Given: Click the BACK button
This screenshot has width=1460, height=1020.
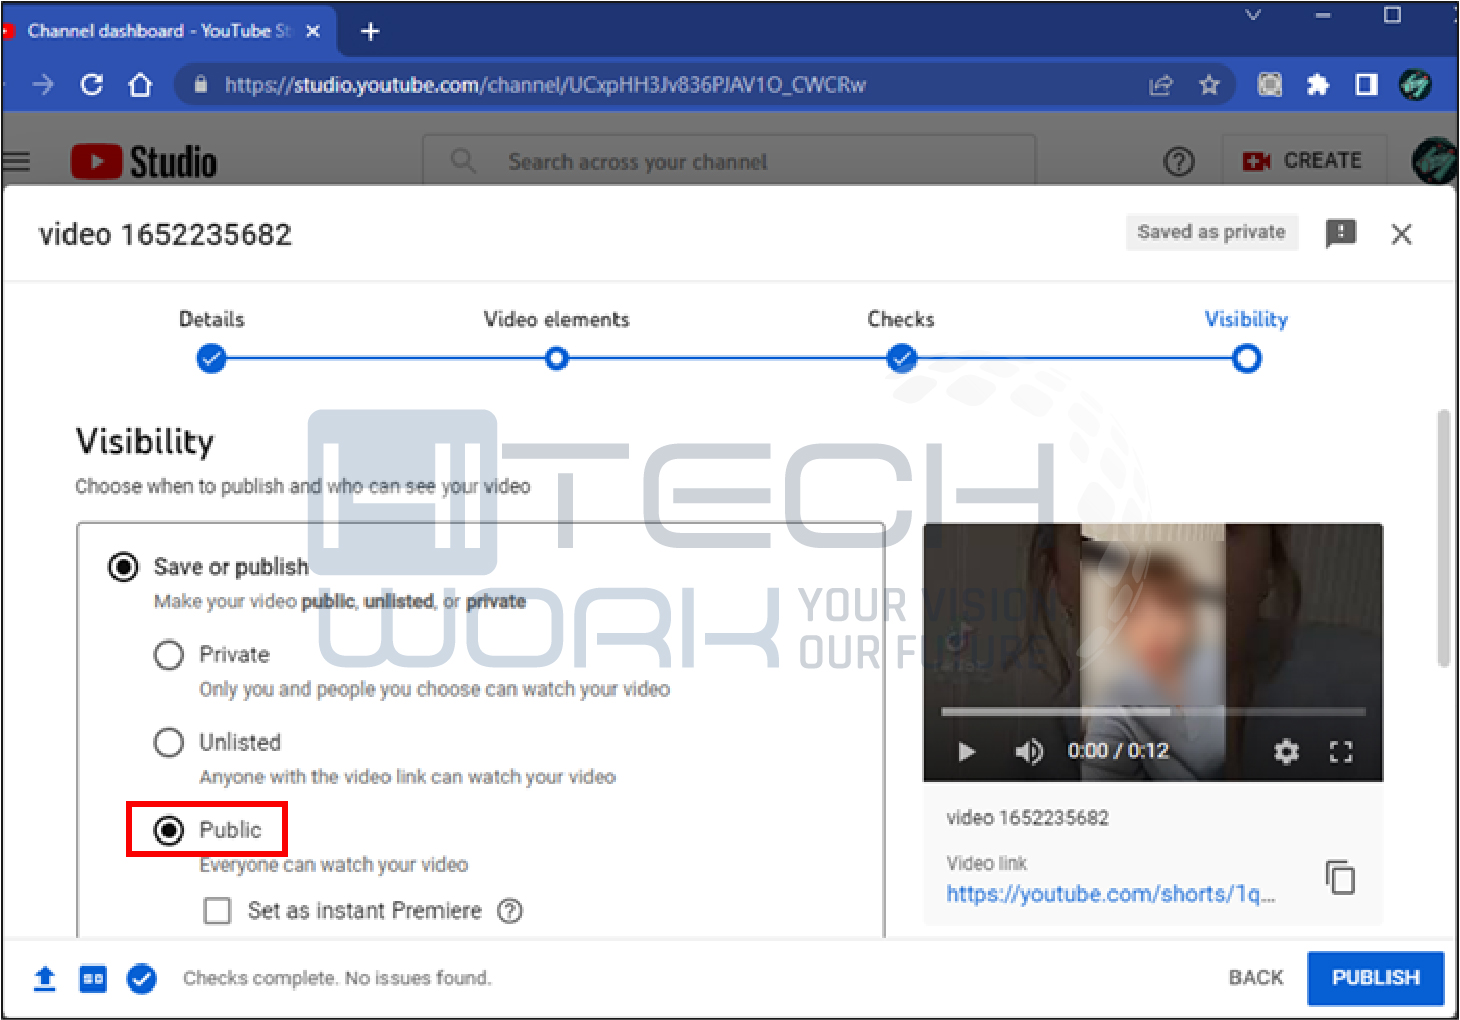Looking at the screenshot, I should tap(1255, 978).
